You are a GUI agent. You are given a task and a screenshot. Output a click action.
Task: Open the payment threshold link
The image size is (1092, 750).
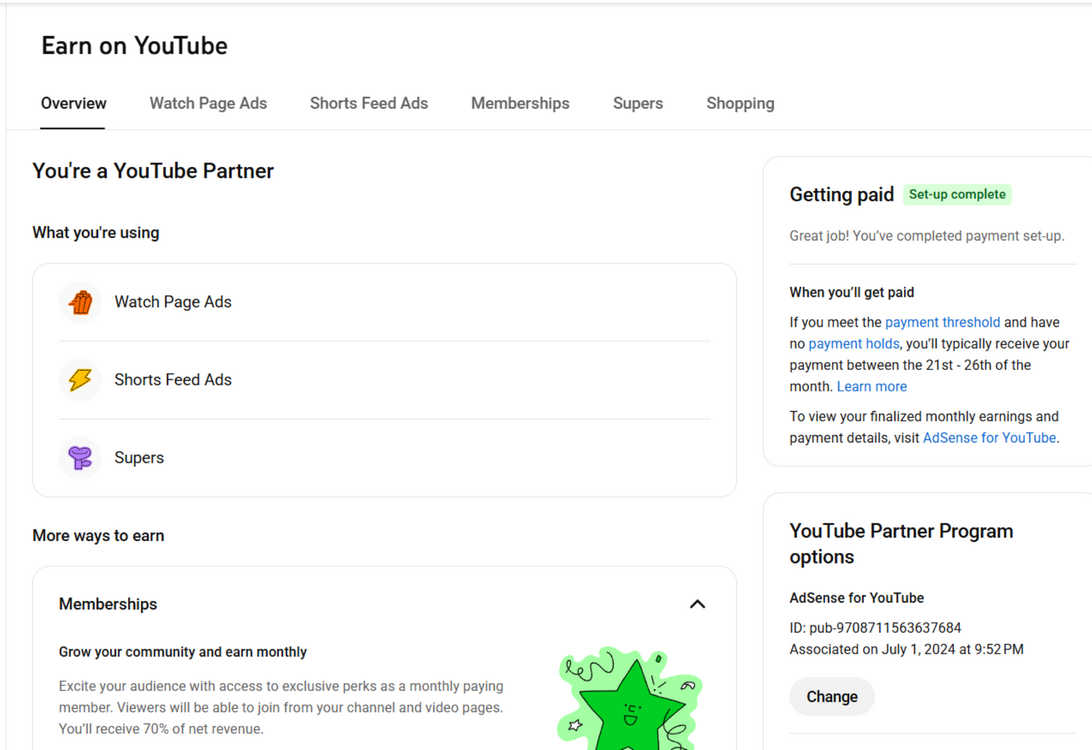[942, 322]
